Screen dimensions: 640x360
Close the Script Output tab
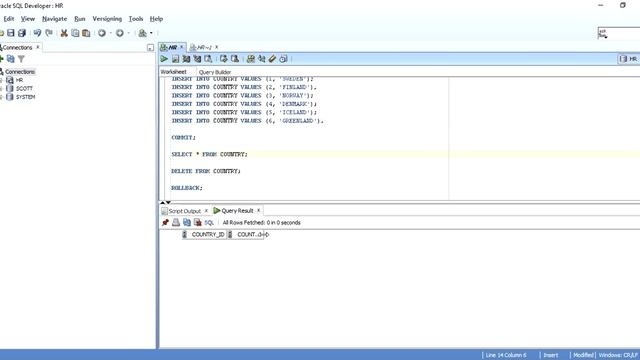[206, 211]
